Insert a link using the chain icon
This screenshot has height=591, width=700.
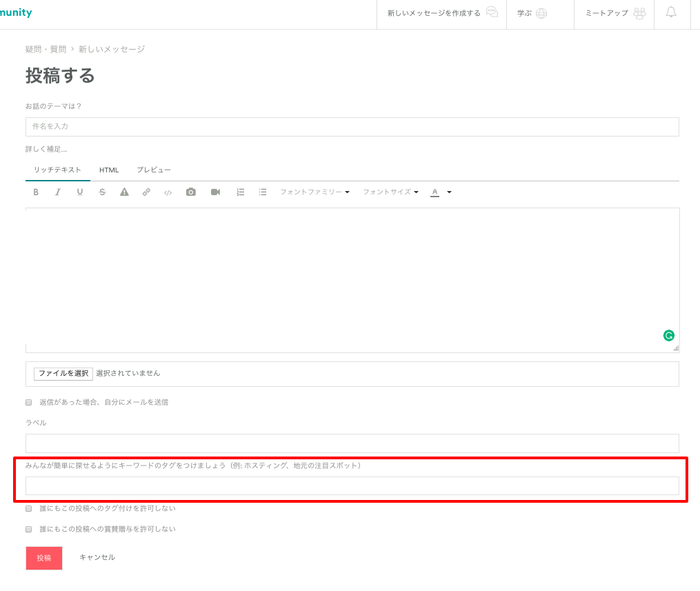point(146,192)
